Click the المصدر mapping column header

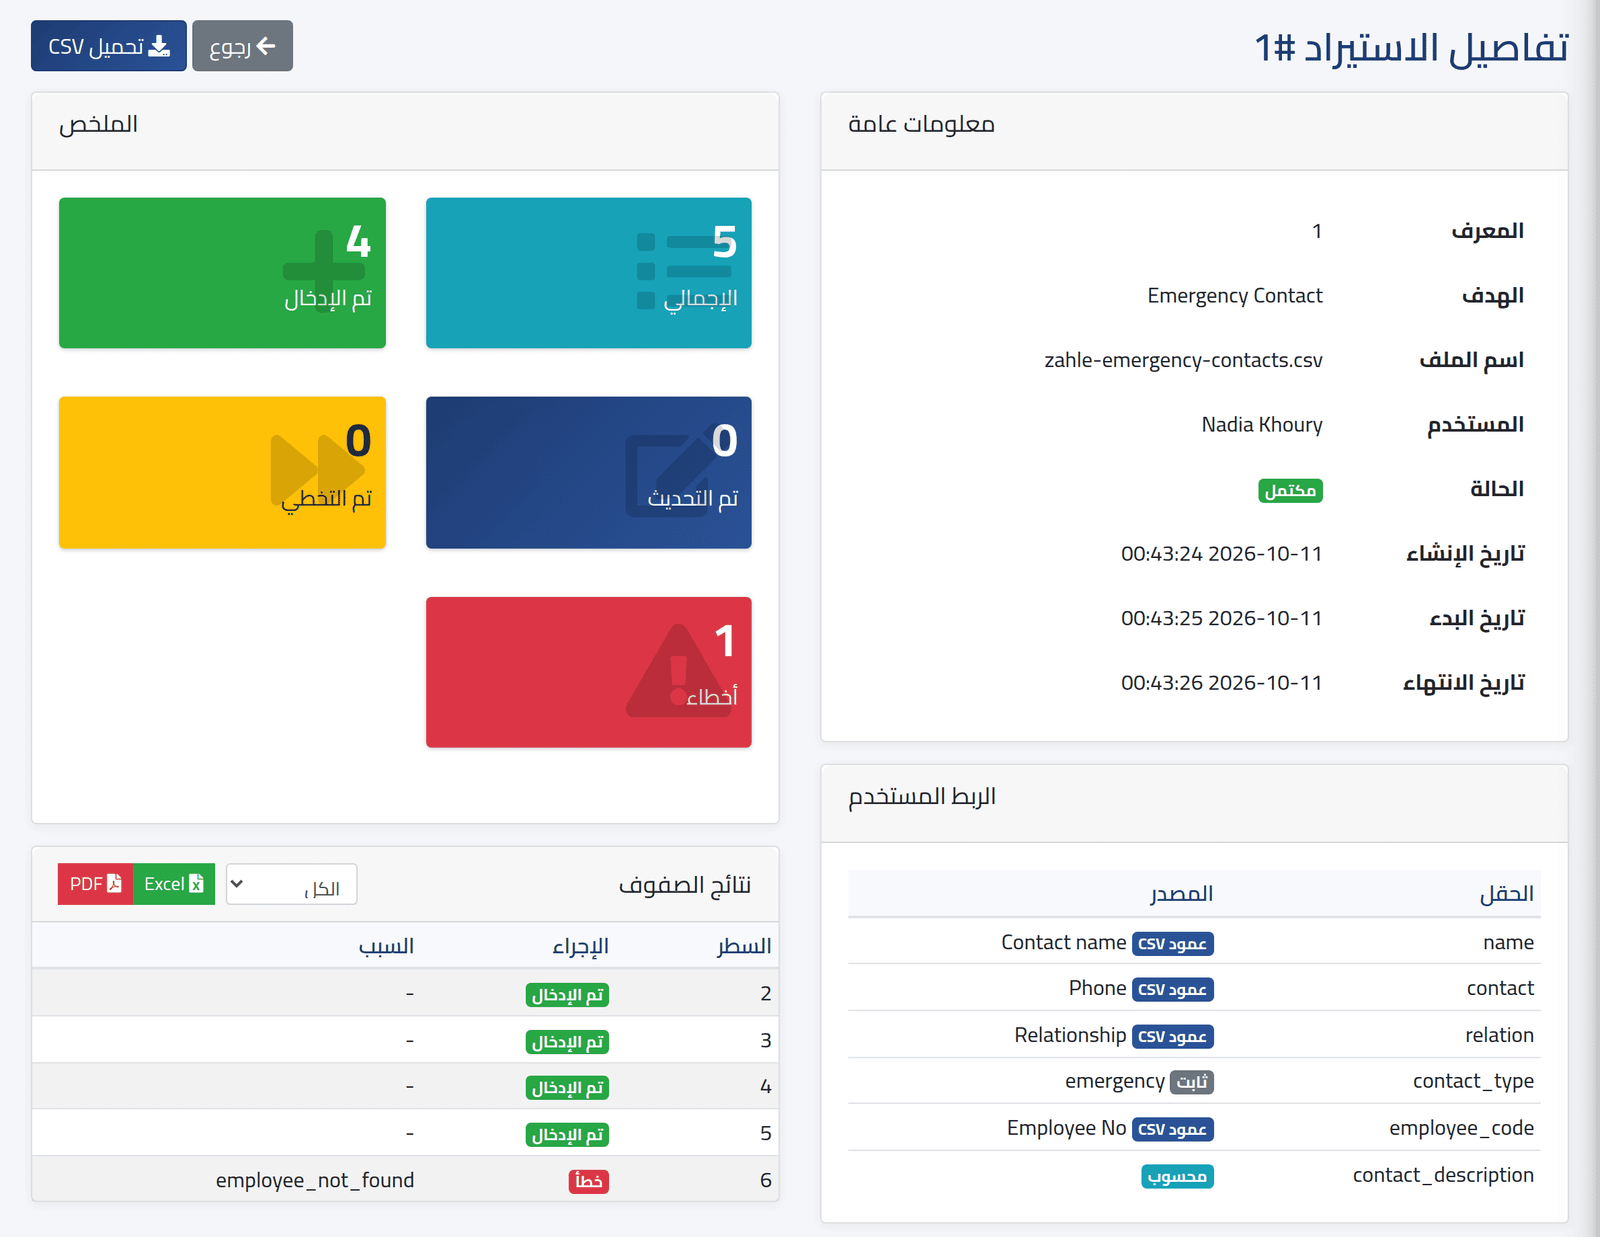pyautogui.click(x=1182, y=894)
